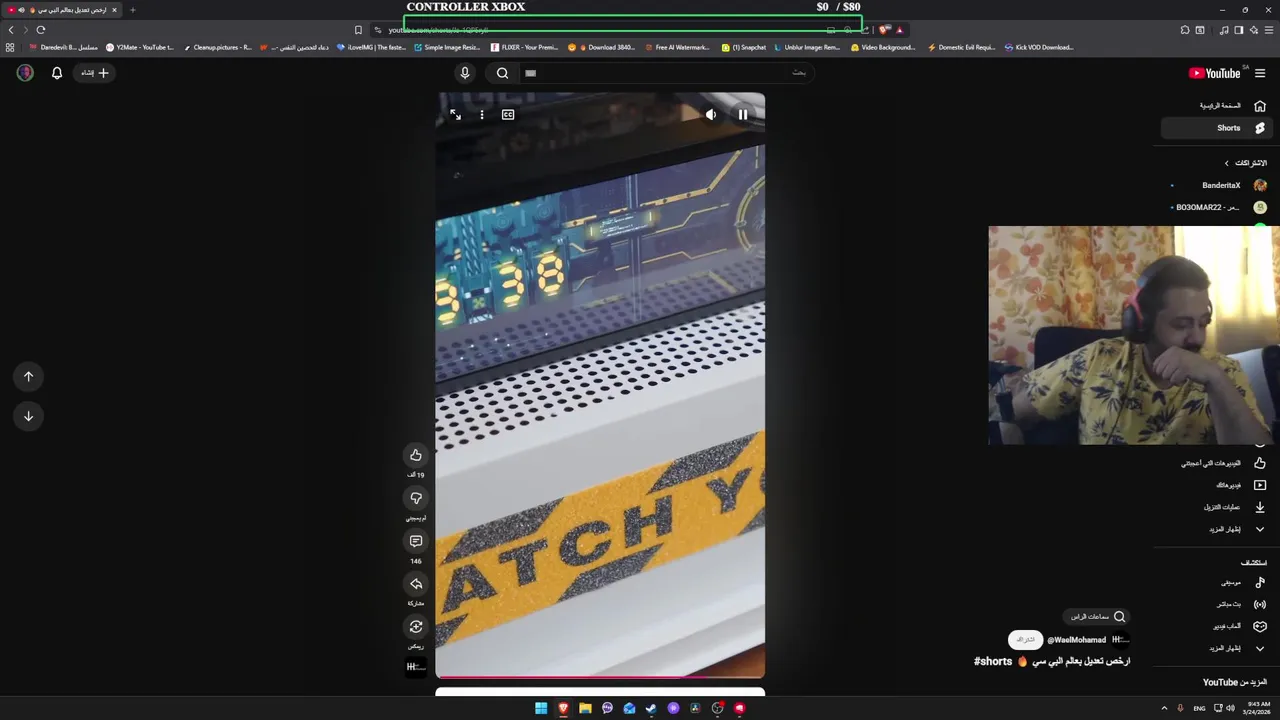This screenshot has height=720, width=1280.
Task: Expand the Subscriptions section chevron
Action: [x=1227, y=163]
